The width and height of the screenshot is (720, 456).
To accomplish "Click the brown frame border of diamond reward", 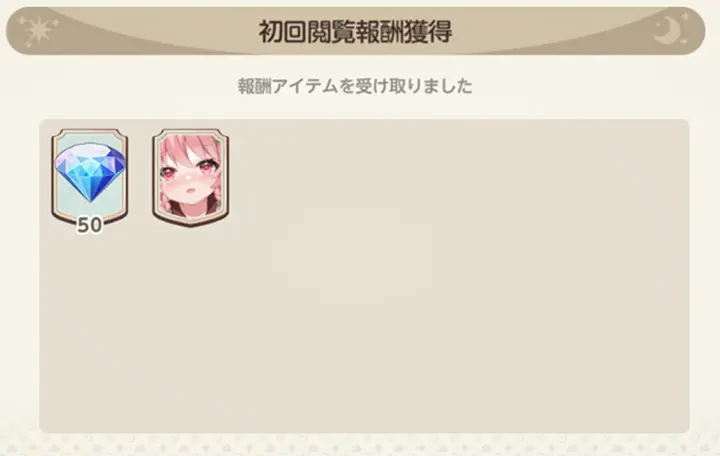I will coord(53,177).
